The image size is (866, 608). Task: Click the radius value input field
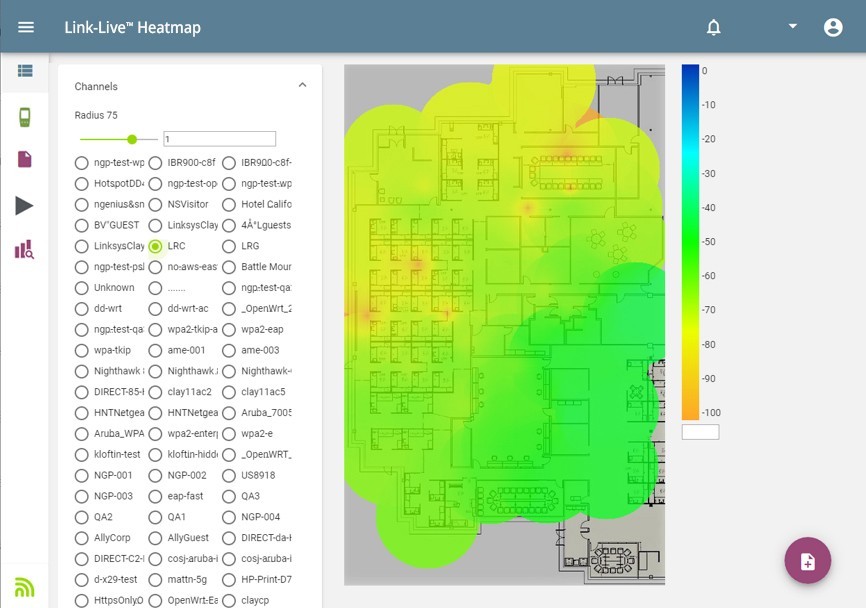pos(219,139)
